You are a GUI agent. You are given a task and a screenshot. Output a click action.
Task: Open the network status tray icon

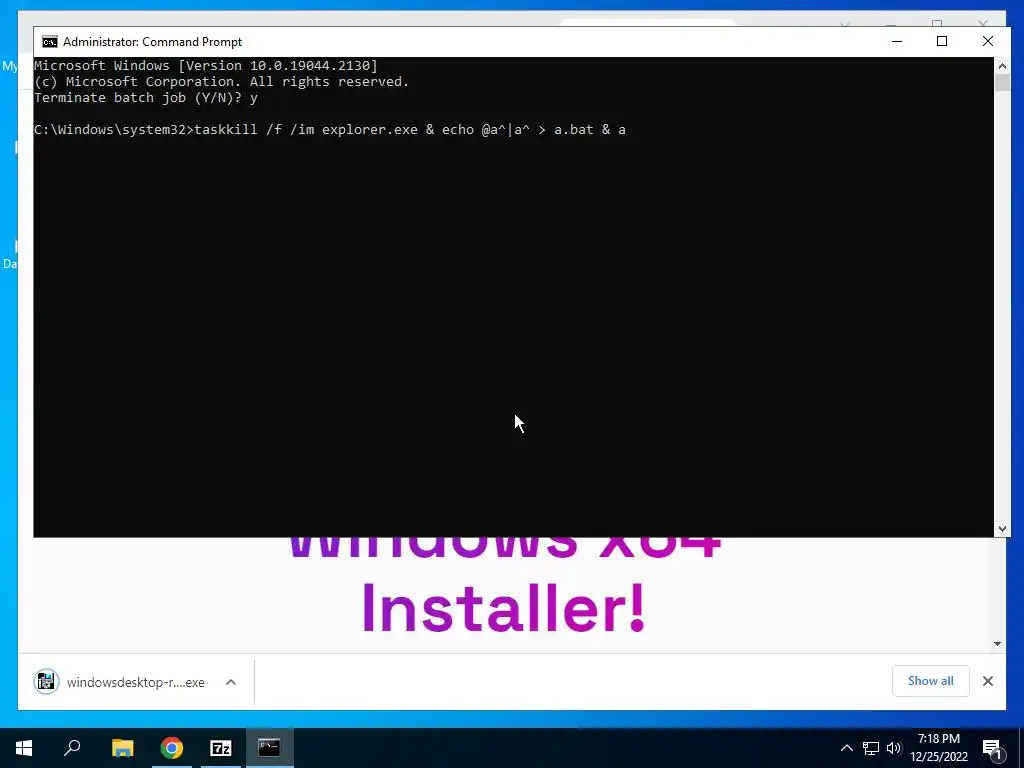(x=871, y=748)
